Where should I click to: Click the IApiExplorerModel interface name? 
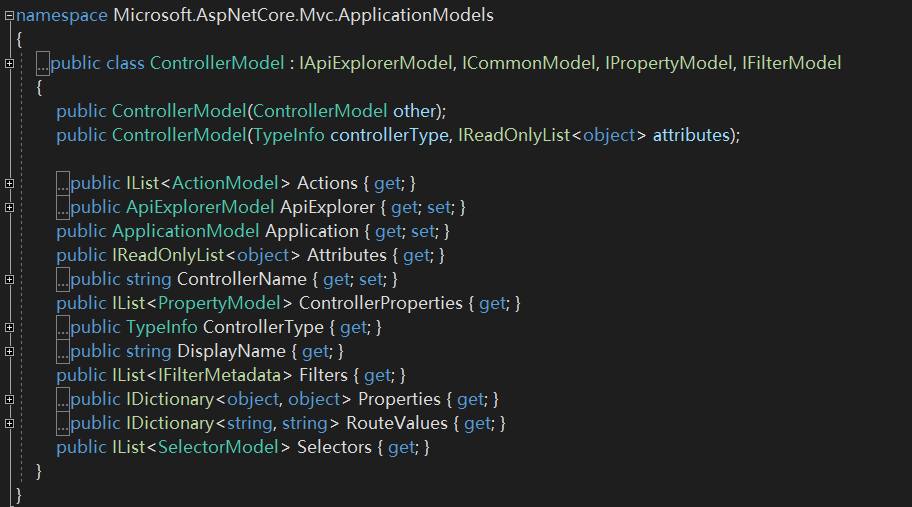click(375, 63)
